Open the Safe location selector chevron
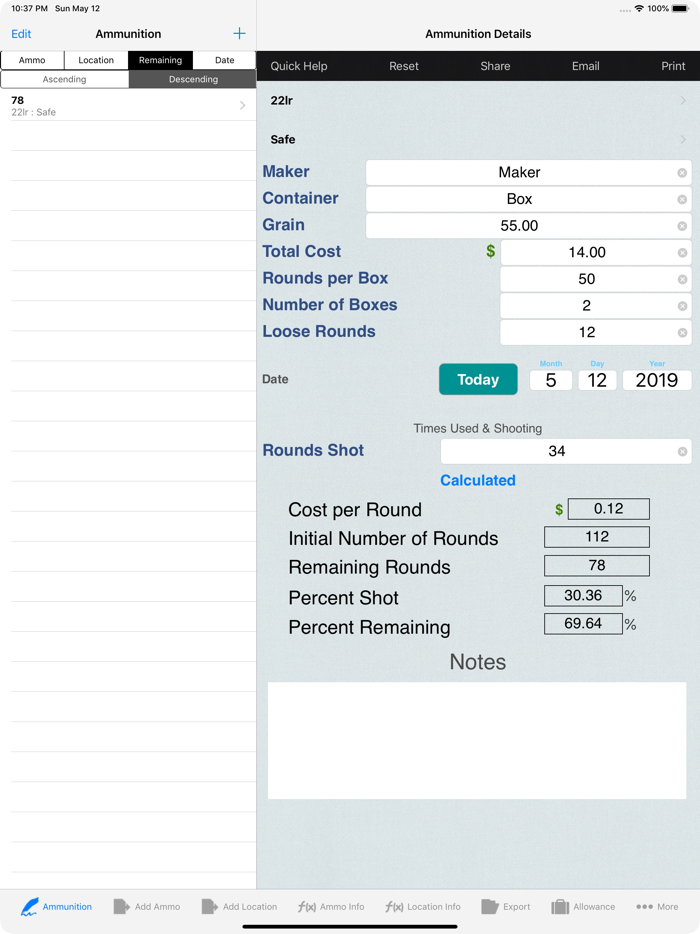700x934 pixels. point(683,139)
